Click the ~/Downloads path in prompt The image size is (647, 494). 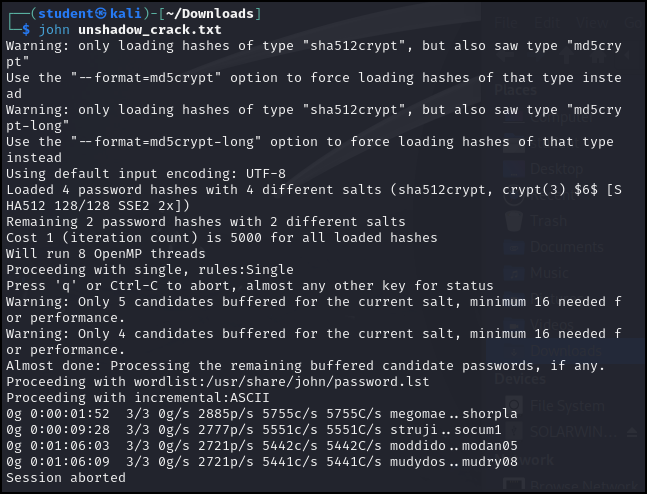coord(210,14)
